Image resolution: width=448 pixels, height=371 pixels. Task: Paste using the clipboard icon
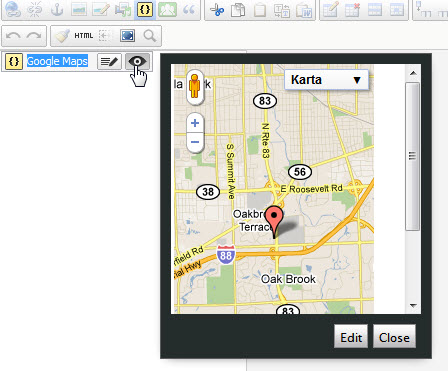[260, 10]
